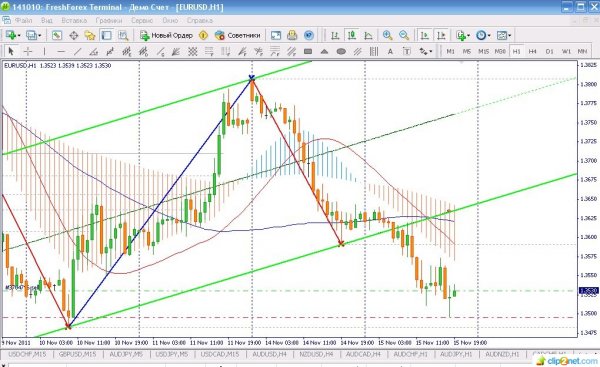The width and height of the screenshot is (600, 367).
Task: Select the text label A tool
Action: coord(390,51)
